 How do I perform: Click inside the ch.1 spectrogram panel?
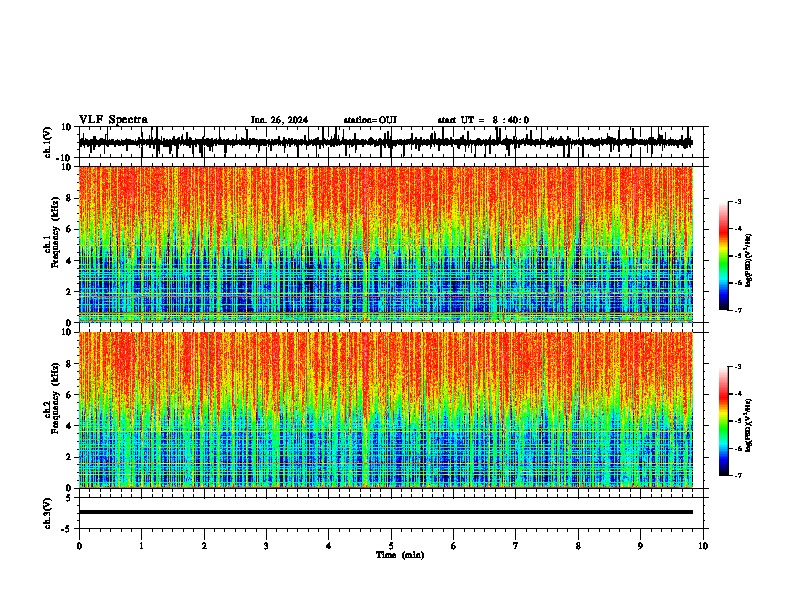click(385, 244)
